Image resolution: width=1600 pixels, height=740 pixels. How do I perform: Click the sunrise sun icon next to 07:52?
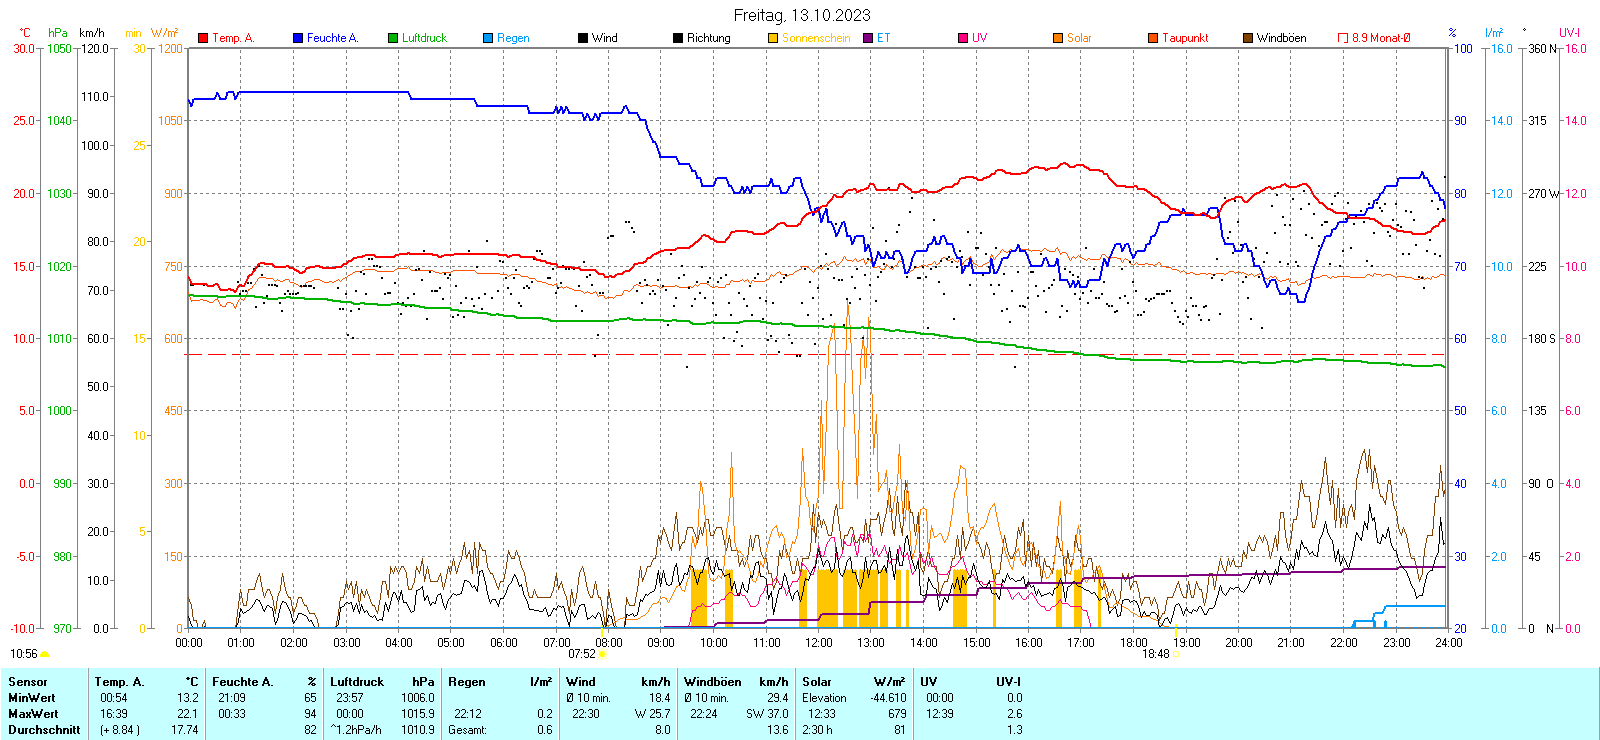[602, 654]
